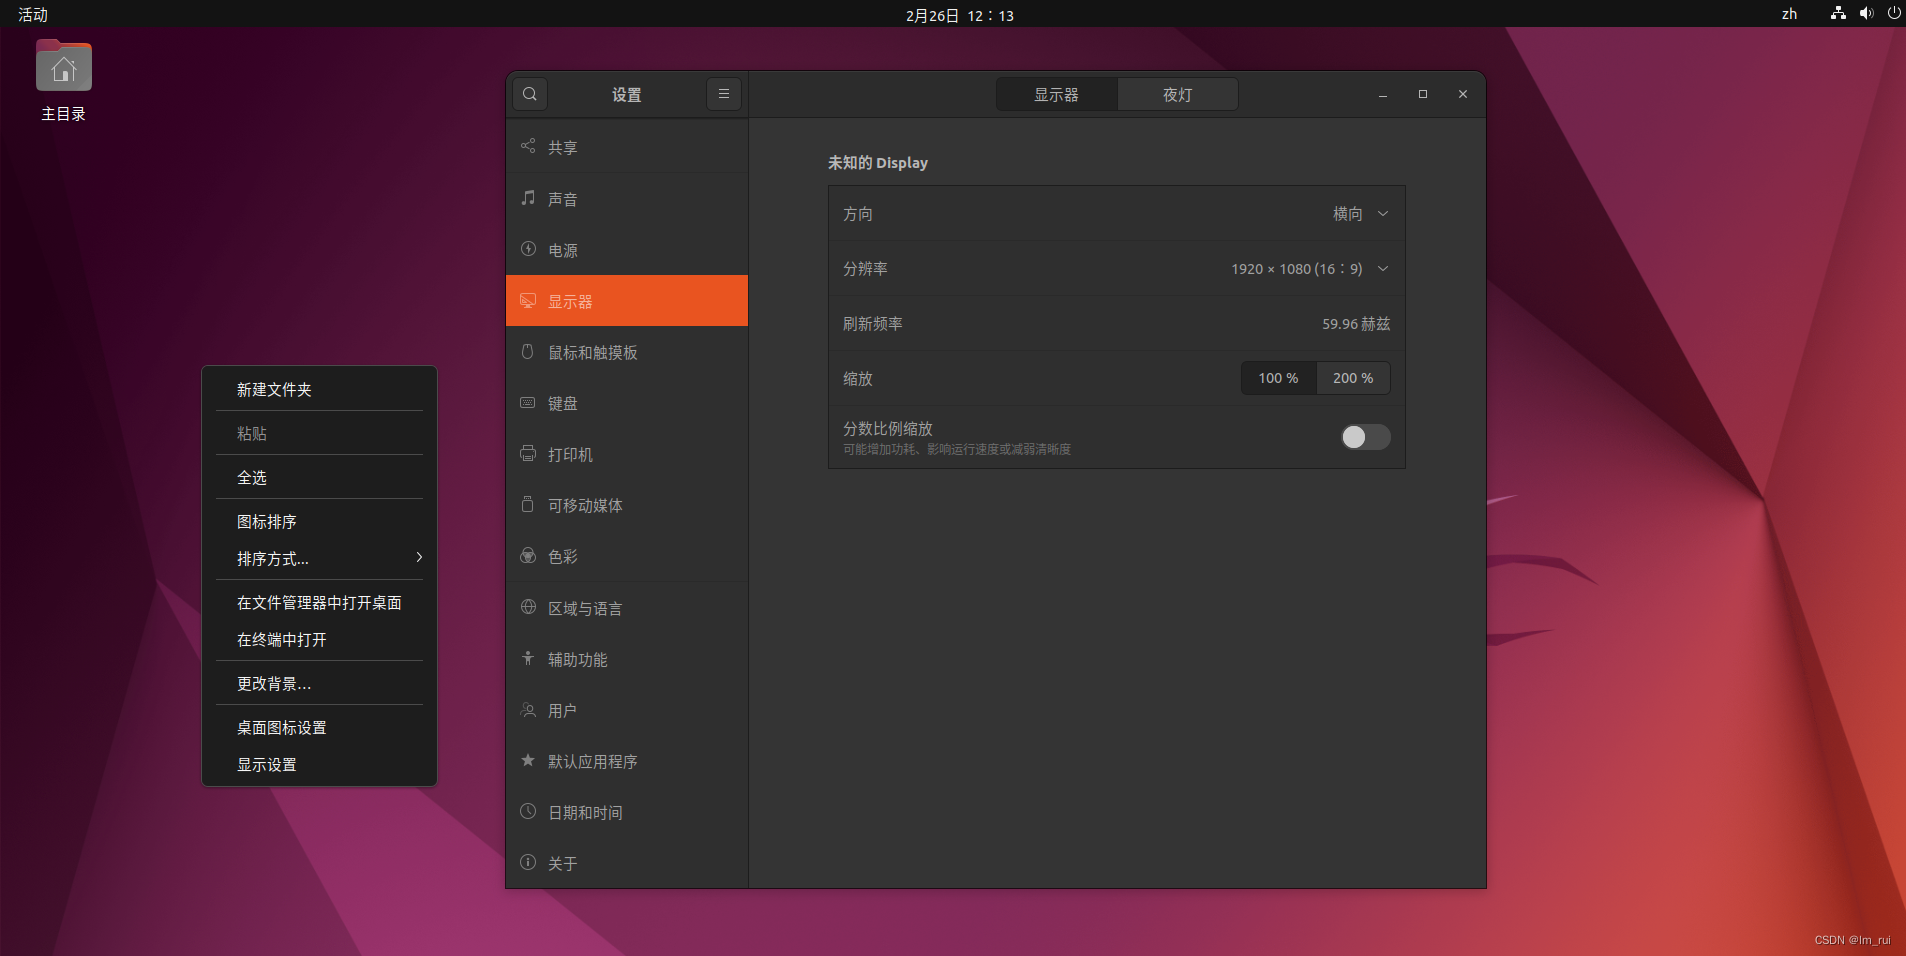Click the network icon in top bar
Viewport: 1906px width, 956px height.
point(1838,14)
